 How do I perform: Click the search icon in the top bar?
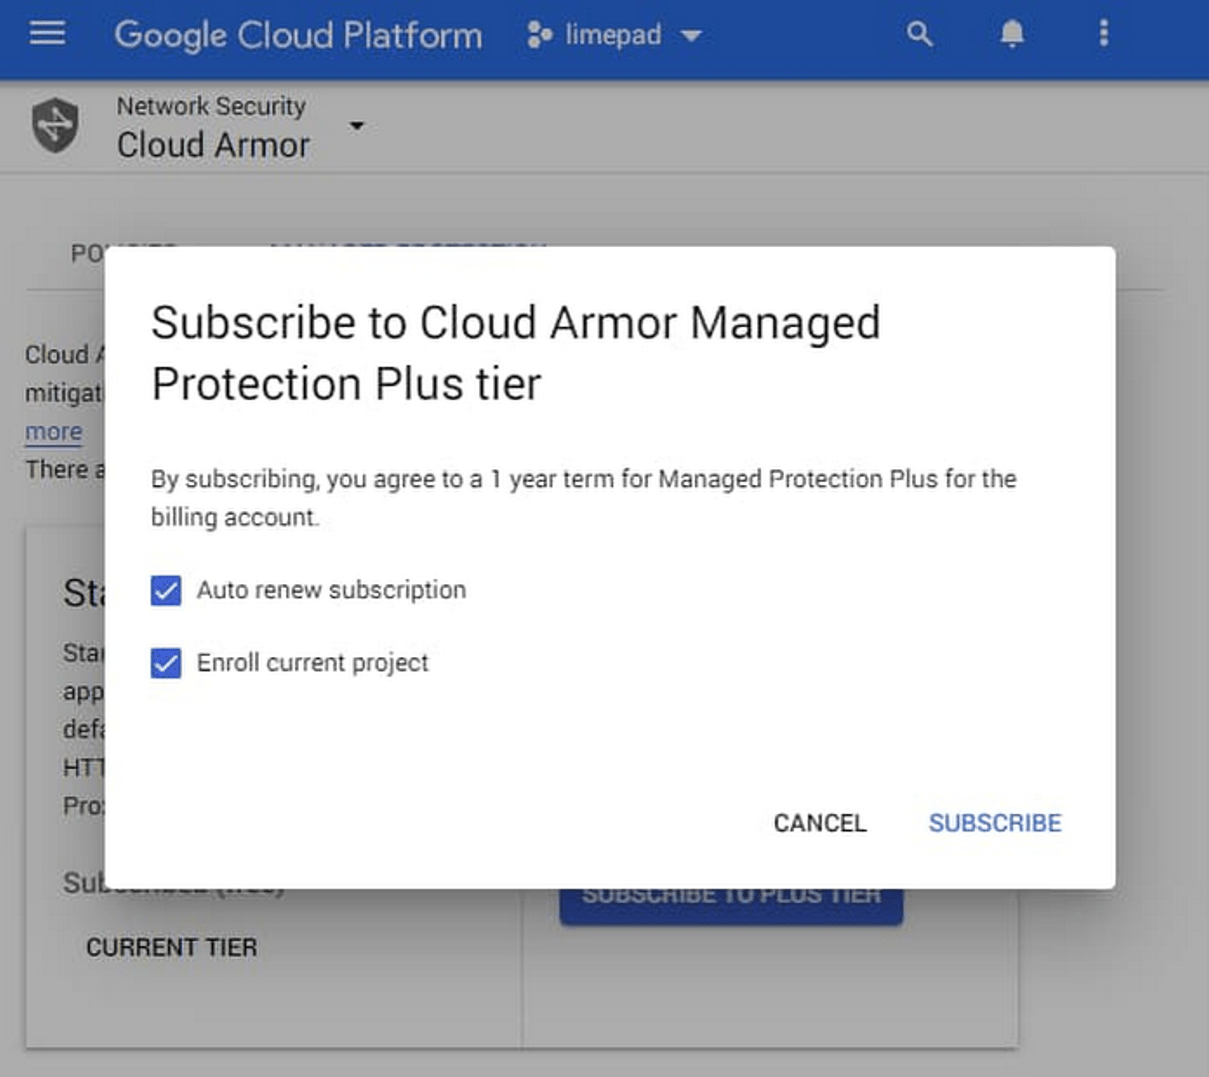918,34
